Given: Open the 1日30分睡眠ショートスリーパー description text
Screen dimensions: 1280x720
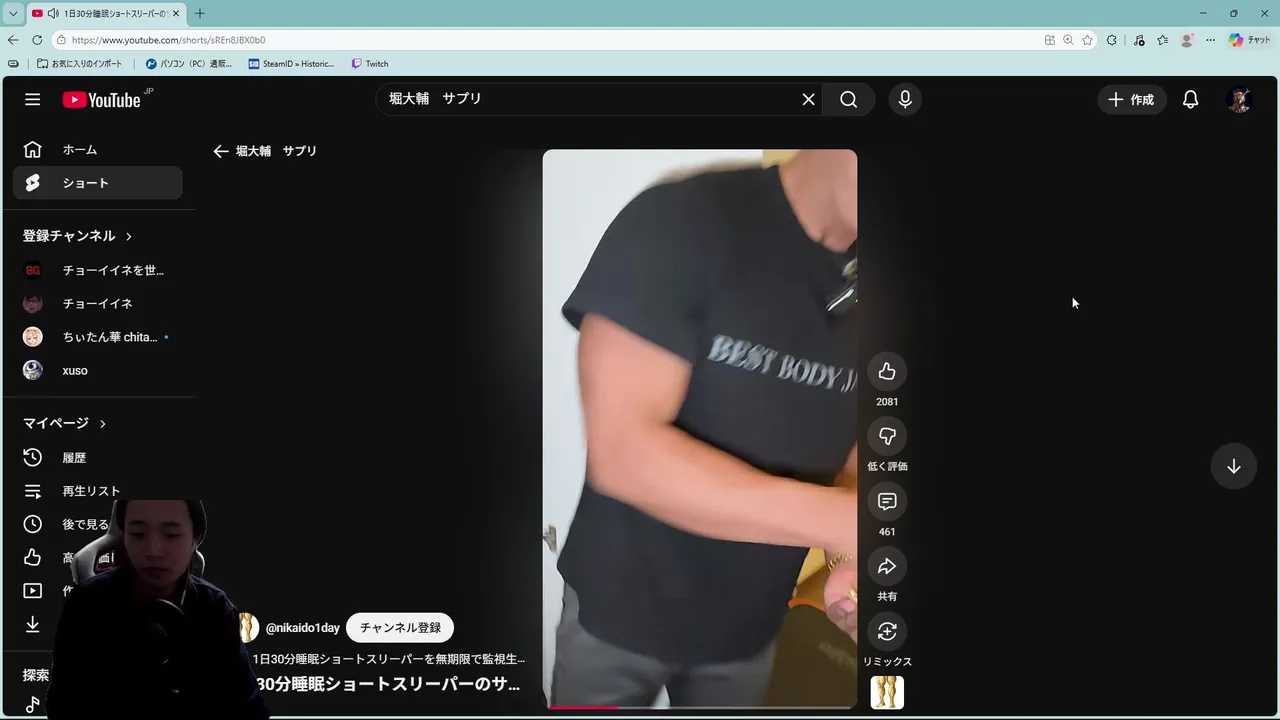Looking at the screenshot, I should coord(389,659).
